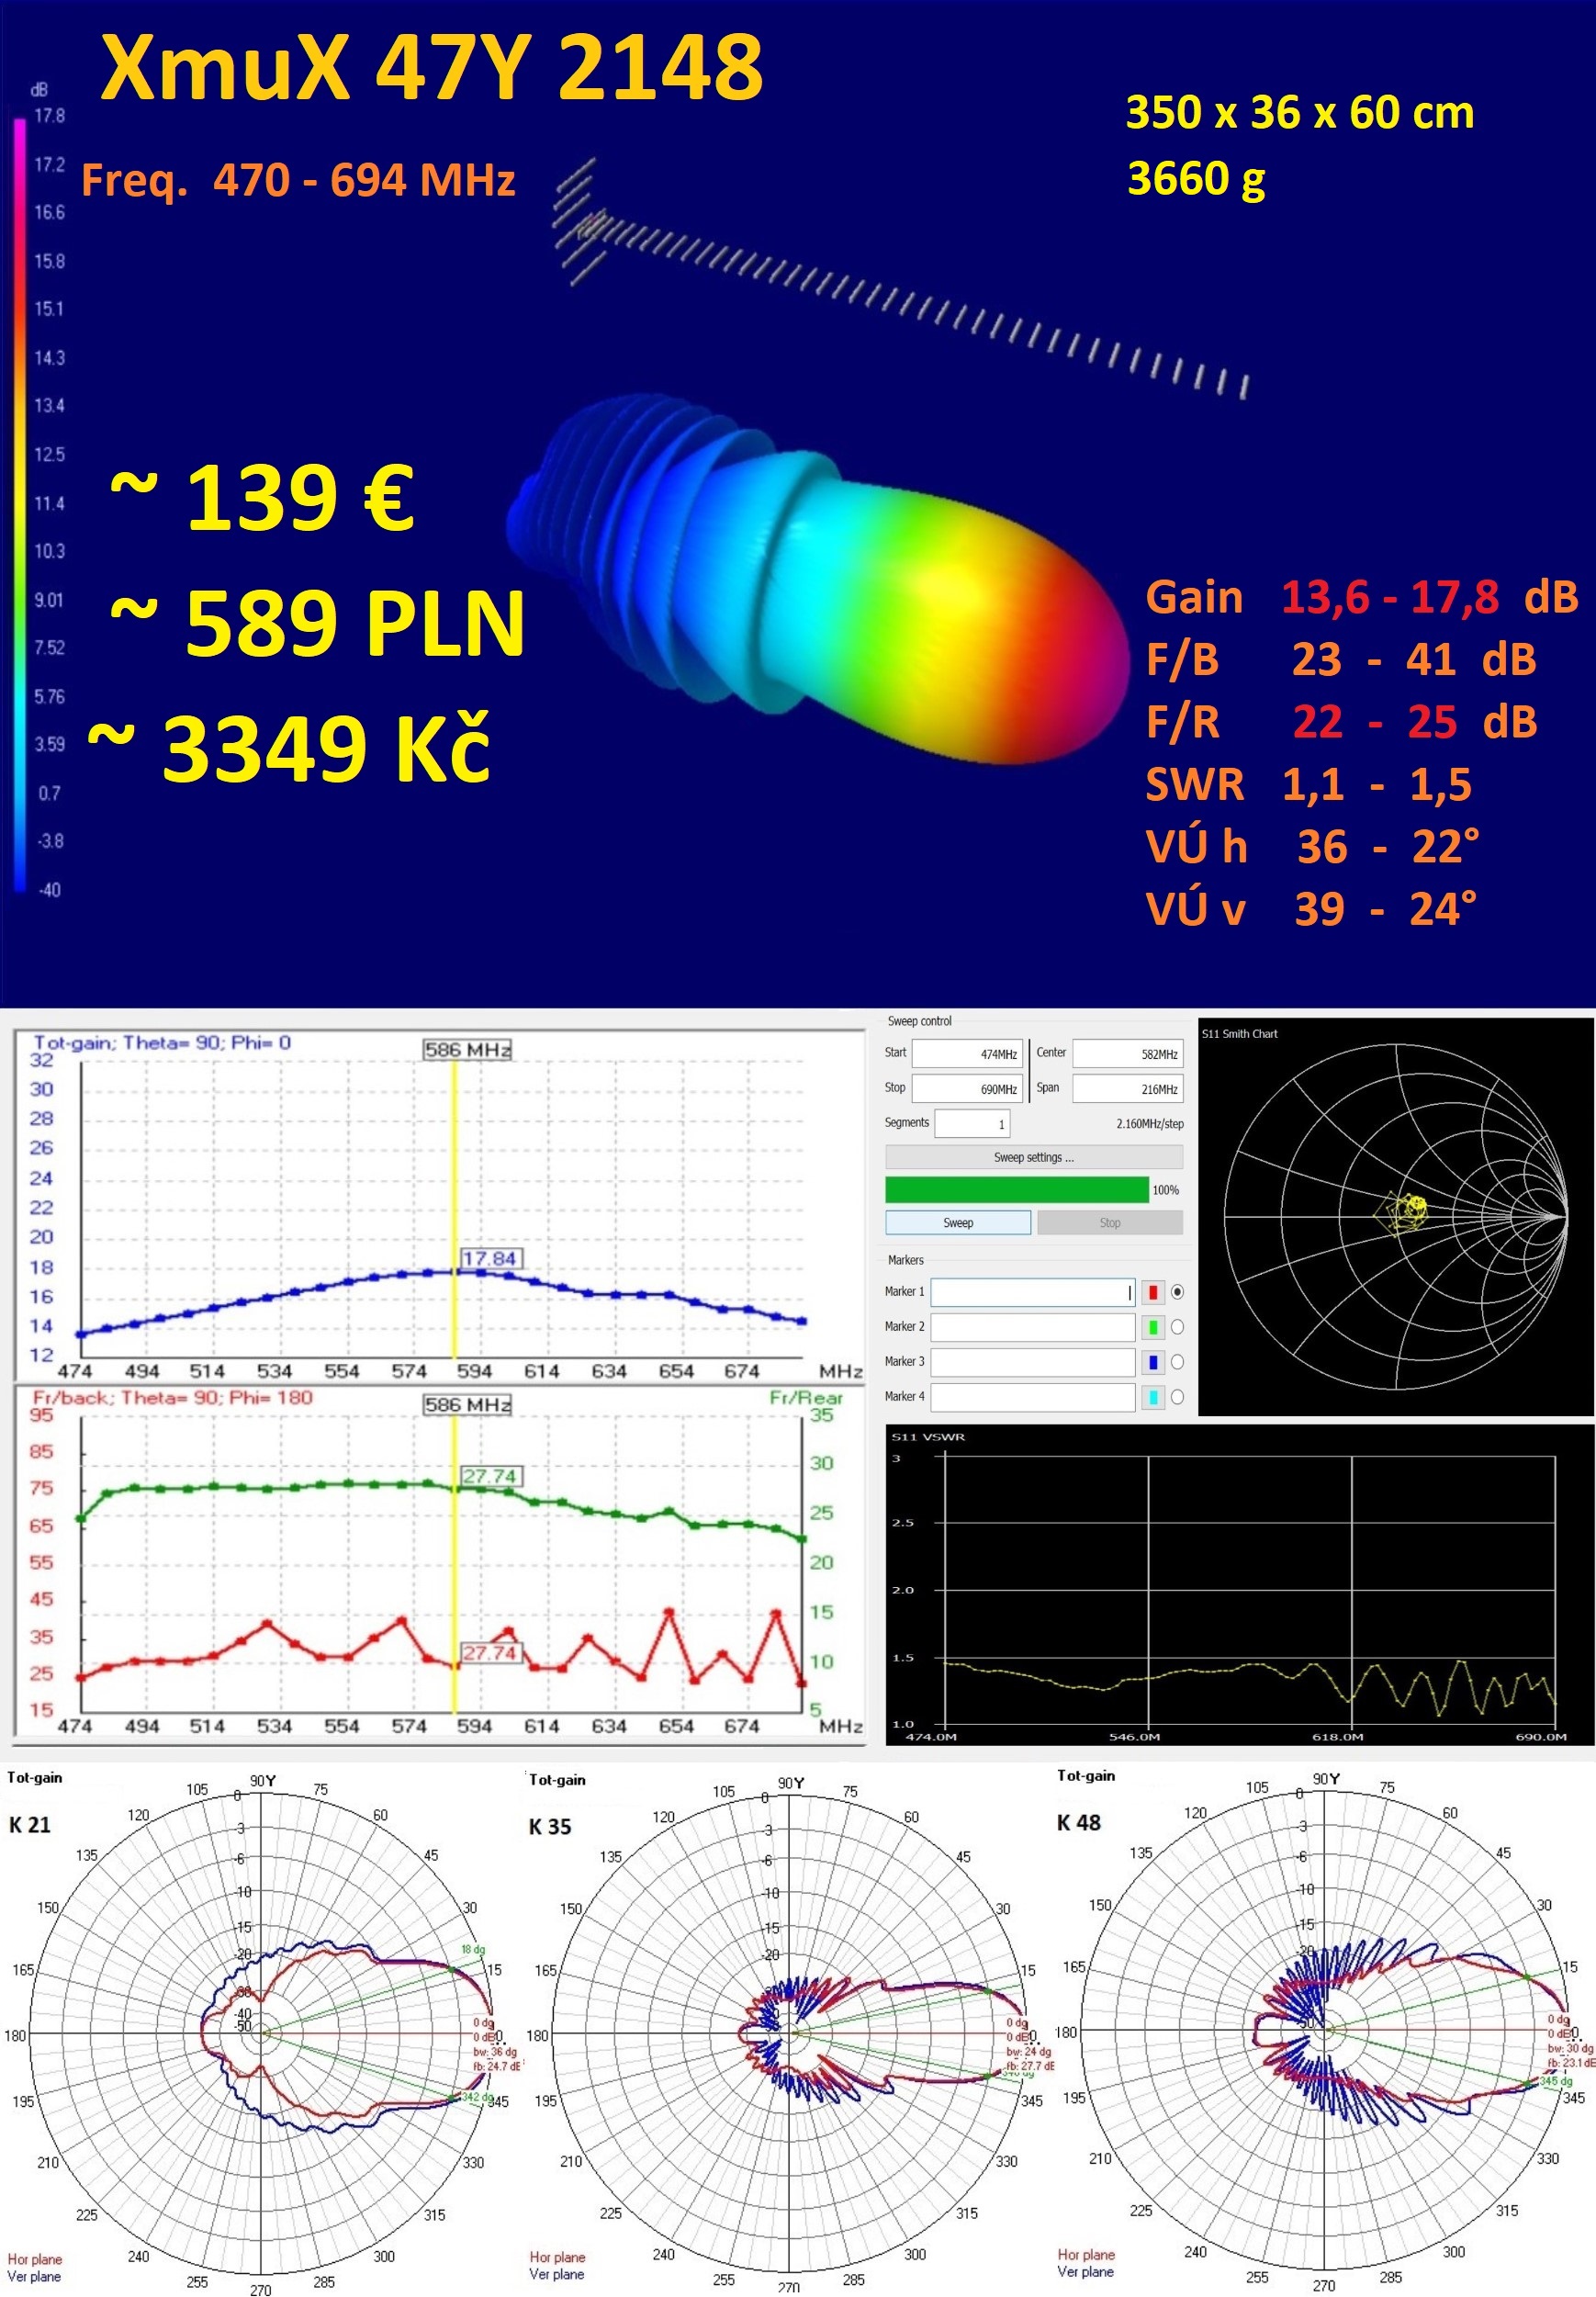Open the Sweep settings dialog button
1596x2297 pixels.
click(1034, 1157)
